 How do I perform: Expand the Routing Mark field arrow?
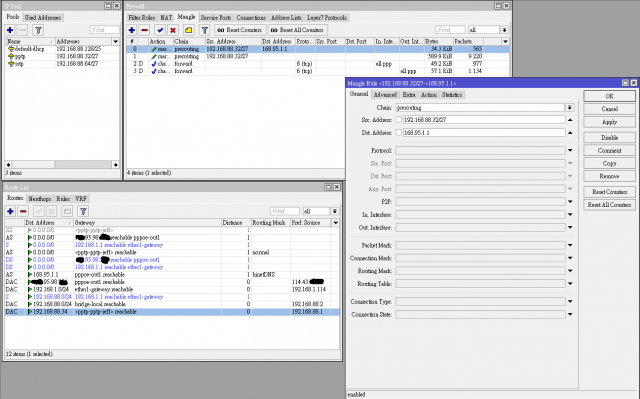pyautogui.click(x=570, y=271)
